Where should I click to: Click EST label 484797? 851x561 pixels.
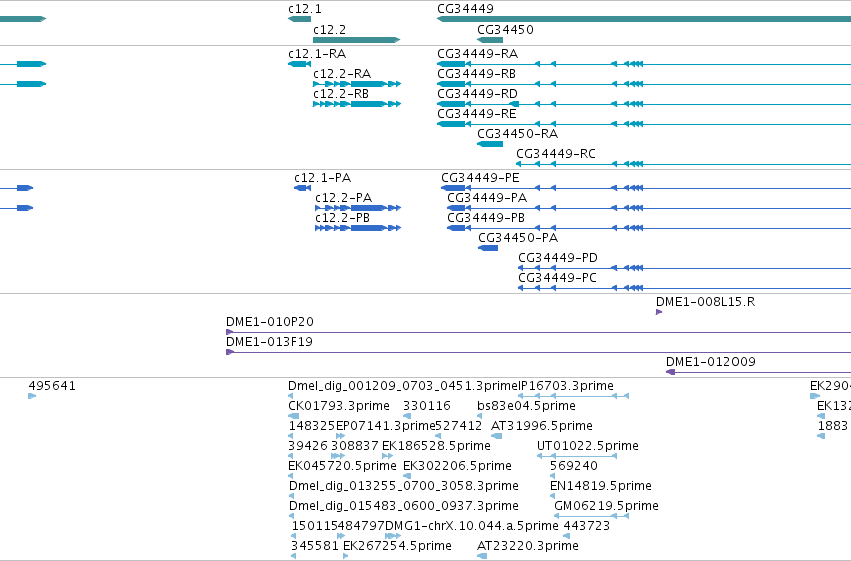[x=361, y=527]
